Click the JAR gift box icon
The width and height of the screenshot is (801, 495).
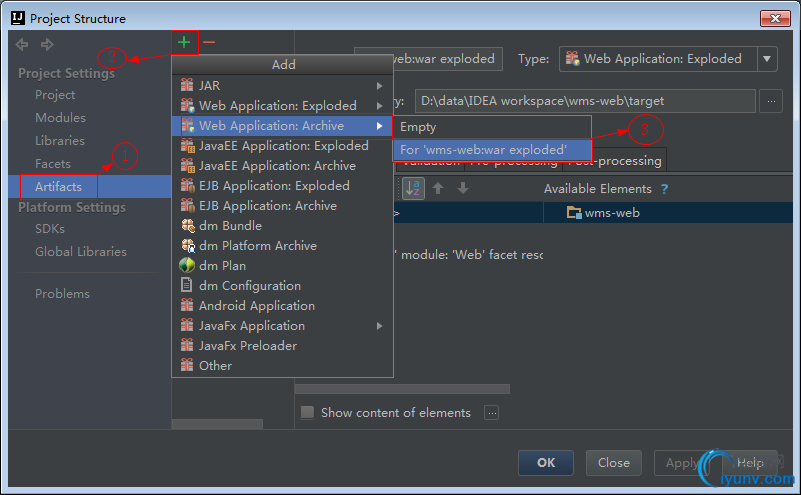tap(187, 85)
